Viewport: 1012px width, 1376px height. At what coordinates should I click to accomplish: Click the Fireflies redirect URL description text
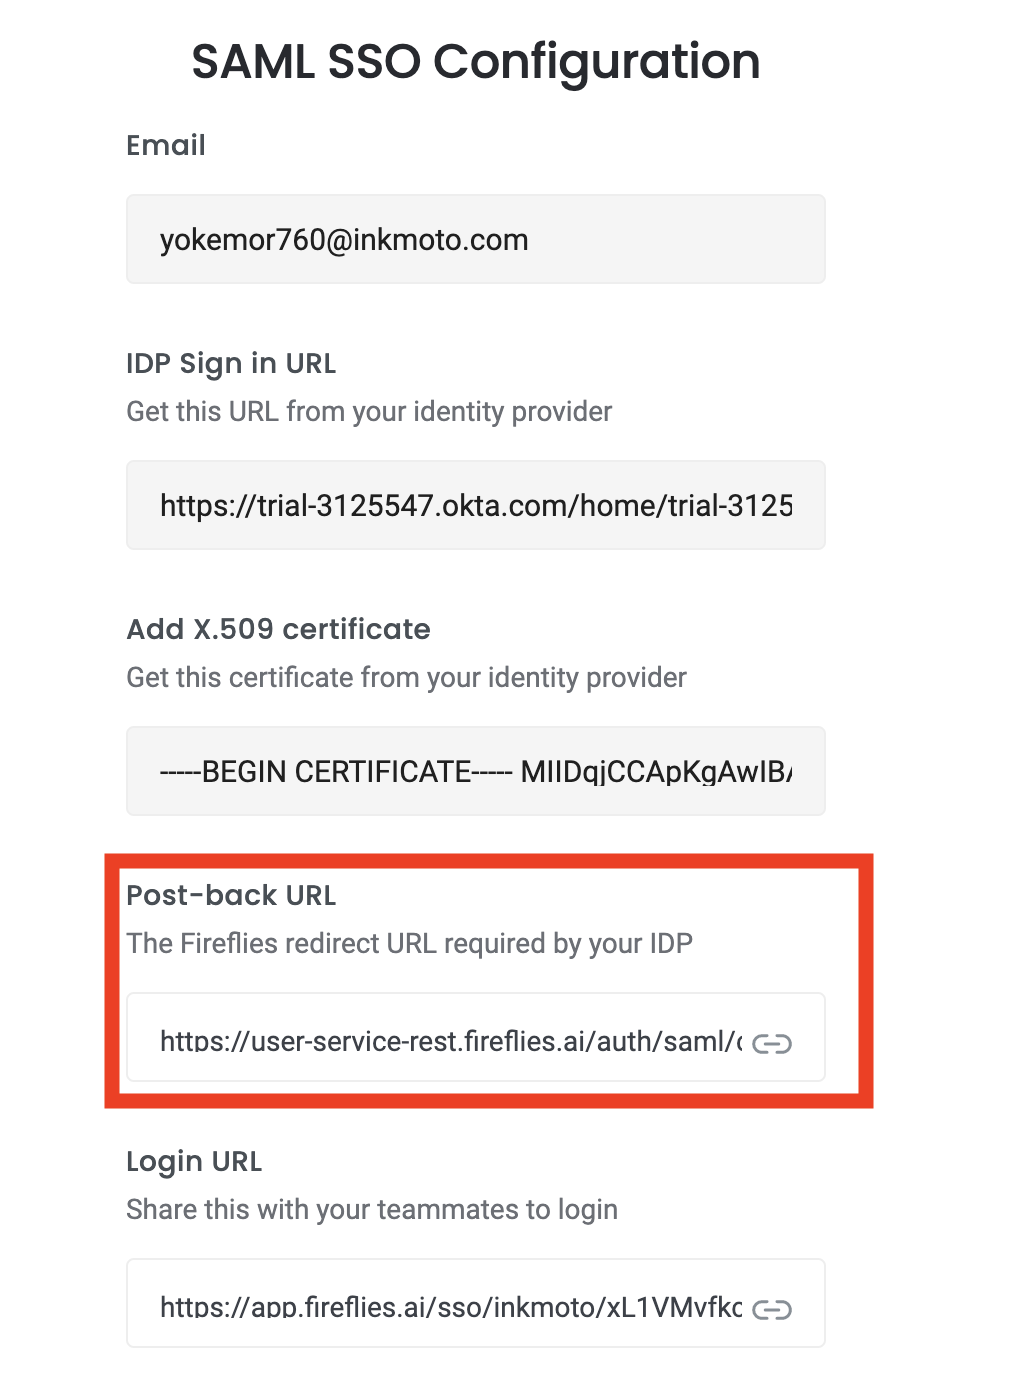pyautogui.click(x=409, y=944)
